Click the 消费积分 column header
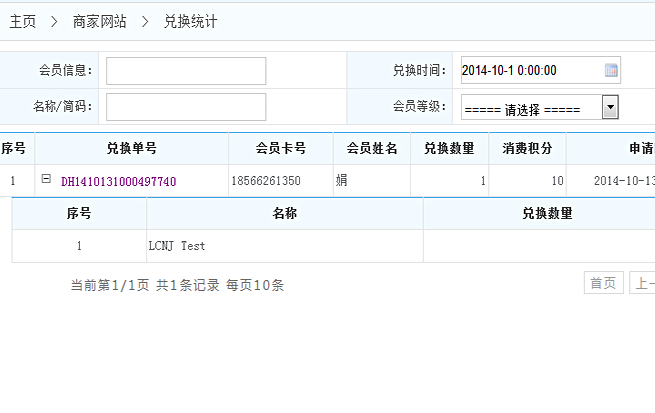Viewport: 655px width, 413px height. click(527, 149)
